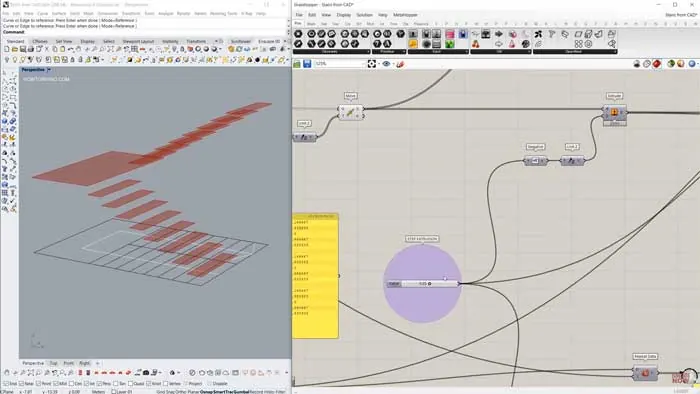Click Save icon in Rhino standard toolbar
Screen dimensions: 700x394
pyautogui.click(x=22, y=49)
